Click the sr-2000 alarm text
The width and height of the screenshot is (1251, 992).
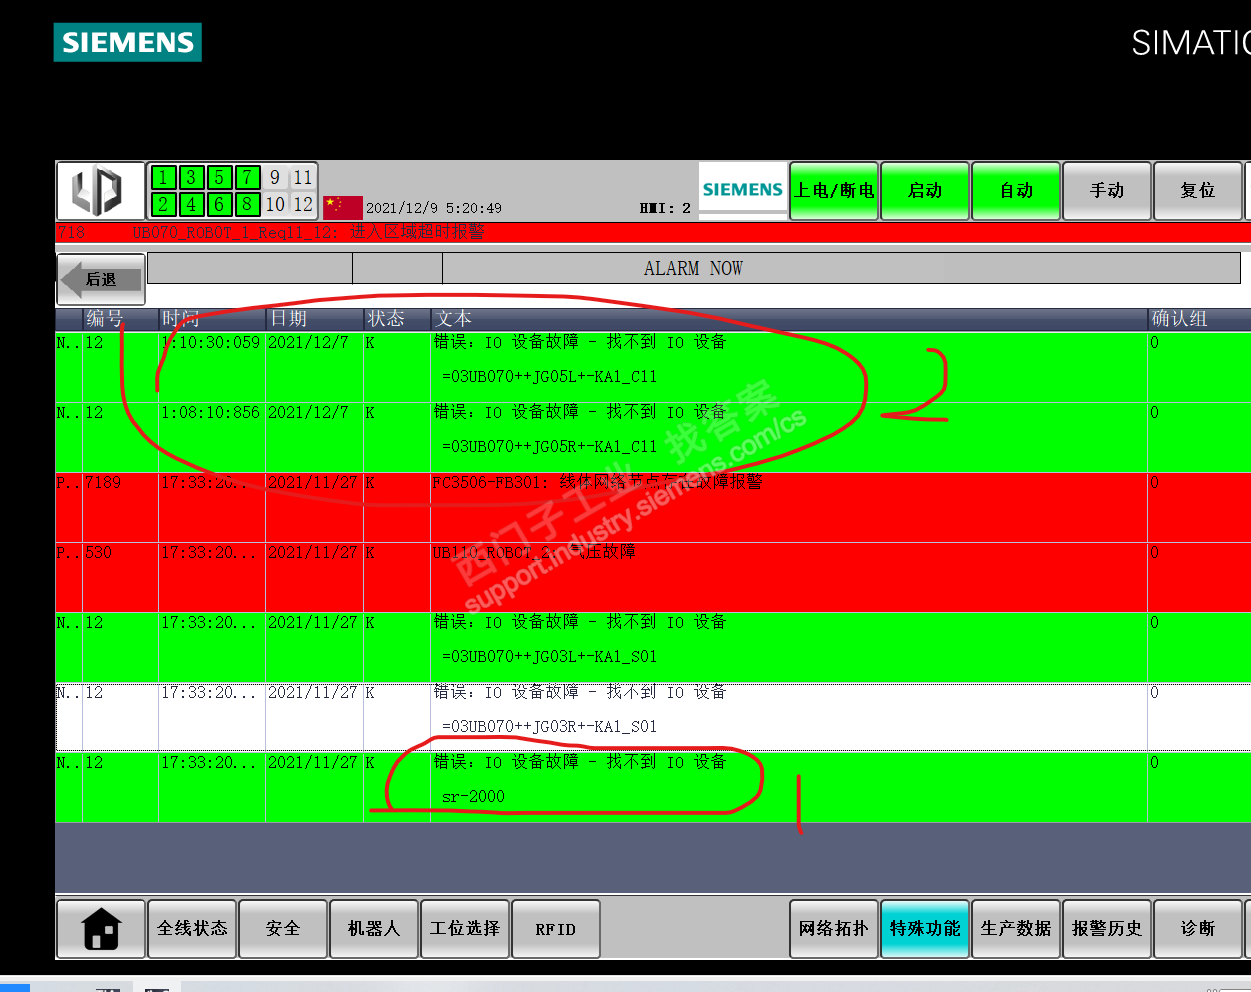[473, 797]
